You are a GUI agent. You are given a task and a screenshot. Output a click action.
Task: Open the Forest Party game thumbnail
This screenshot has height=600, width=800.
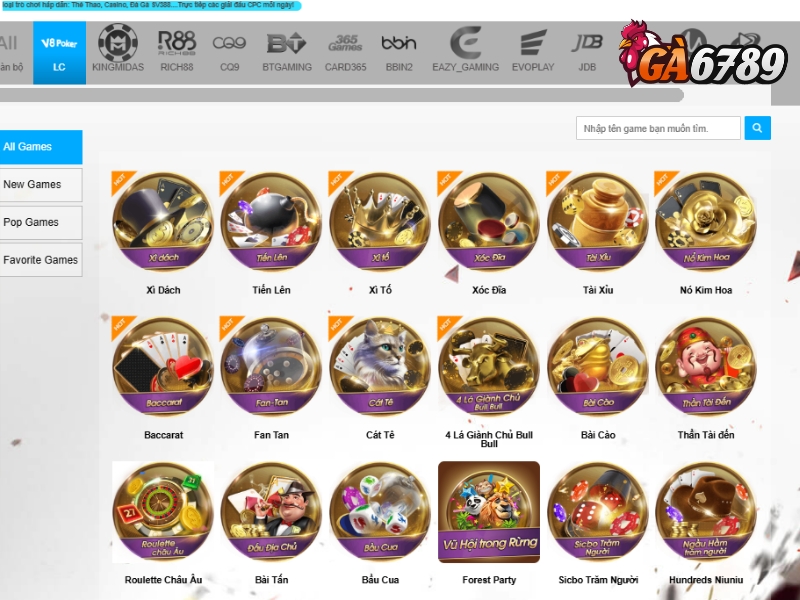pyautogui.click(x=489, y=512)
